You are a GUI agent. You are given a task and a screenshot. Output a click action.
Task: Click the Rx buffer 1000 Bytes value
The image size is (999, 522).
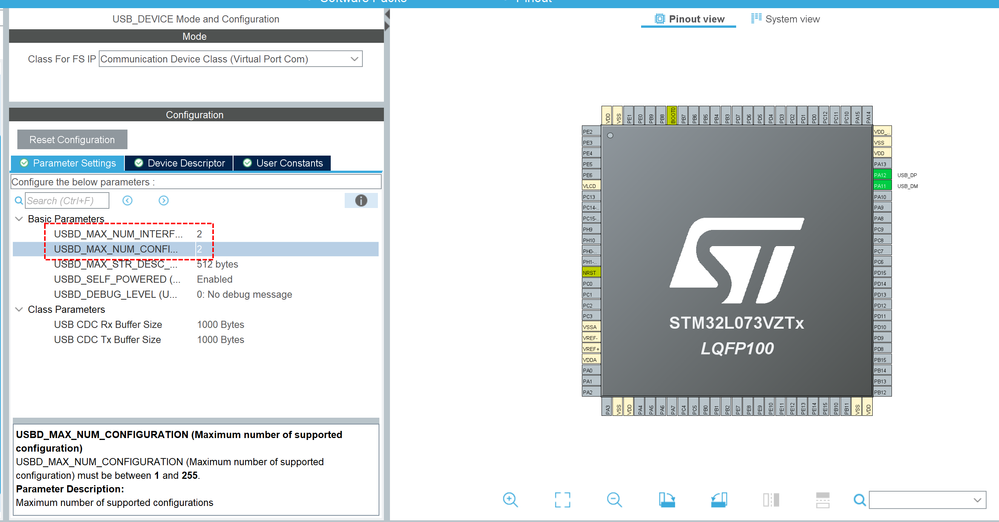tap(220, 324)
